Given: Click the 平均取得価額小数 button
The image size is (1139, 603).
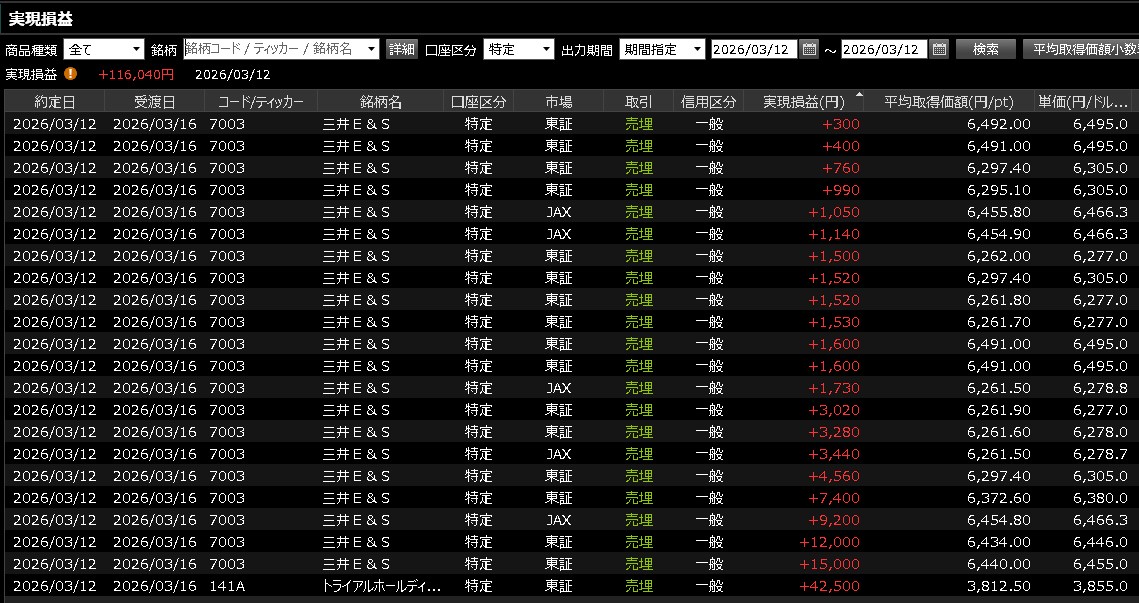Looking at the screenshot, I should 1084,49.
